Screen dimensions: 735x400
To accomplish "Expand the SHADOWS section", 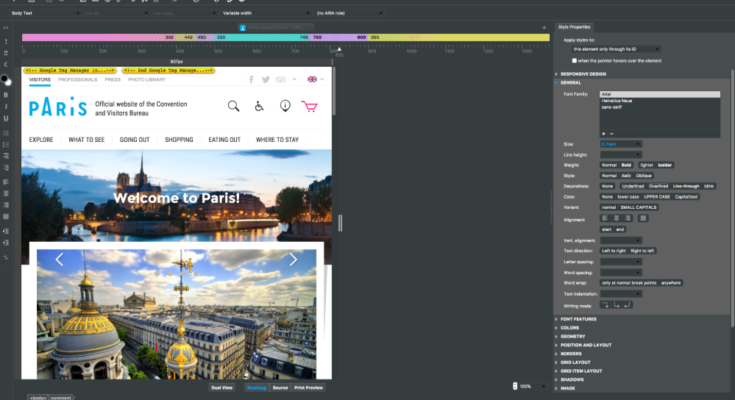I will pos(572,379).
